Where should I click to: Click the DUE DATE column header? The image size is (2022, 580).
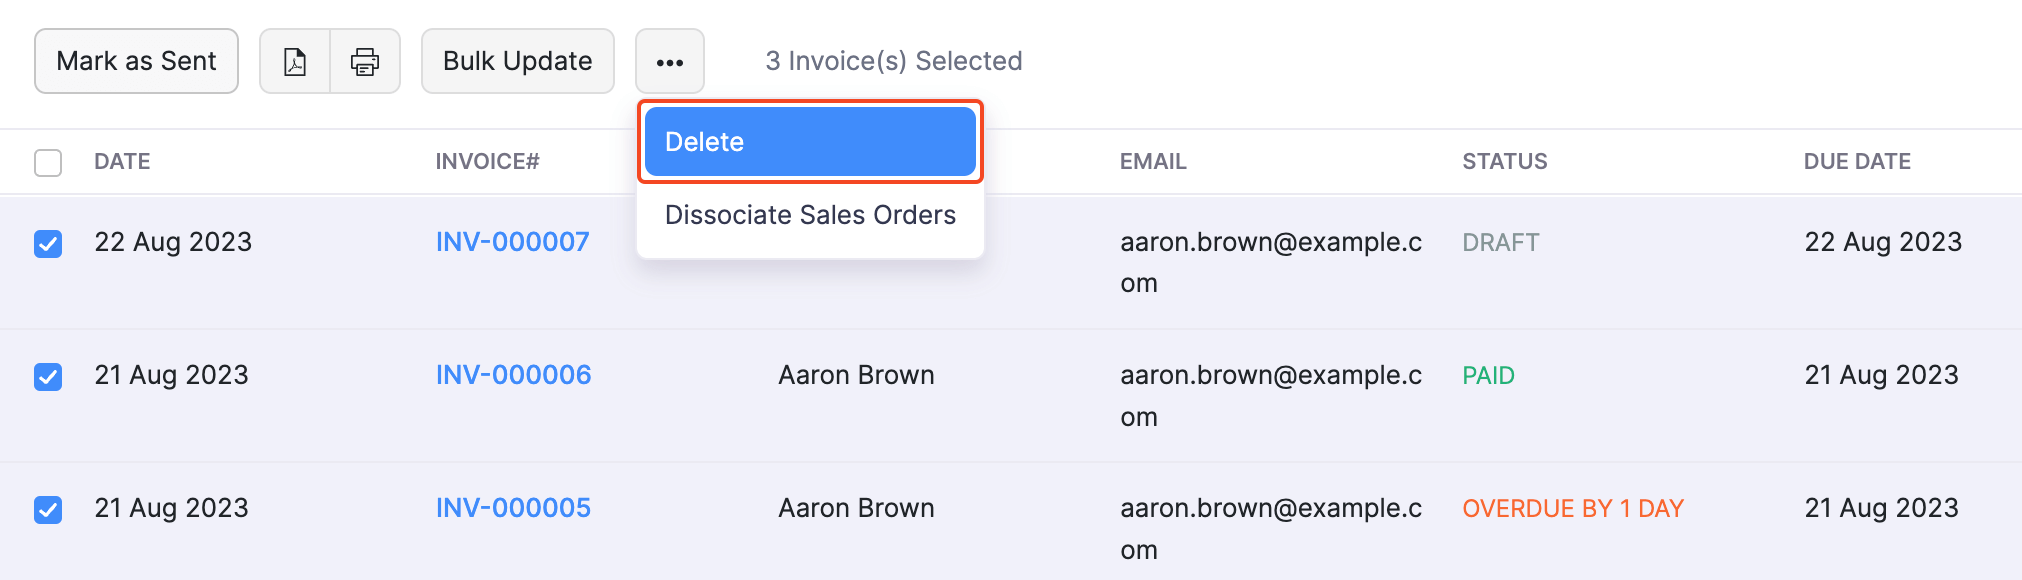pyautogui.click(x=1856, y=161)
